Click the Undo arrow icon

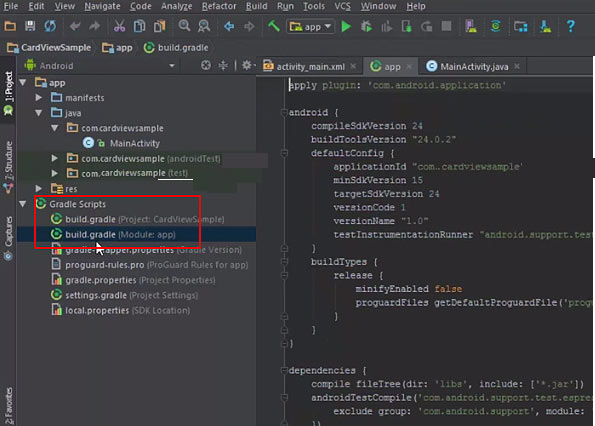(75, 26)
